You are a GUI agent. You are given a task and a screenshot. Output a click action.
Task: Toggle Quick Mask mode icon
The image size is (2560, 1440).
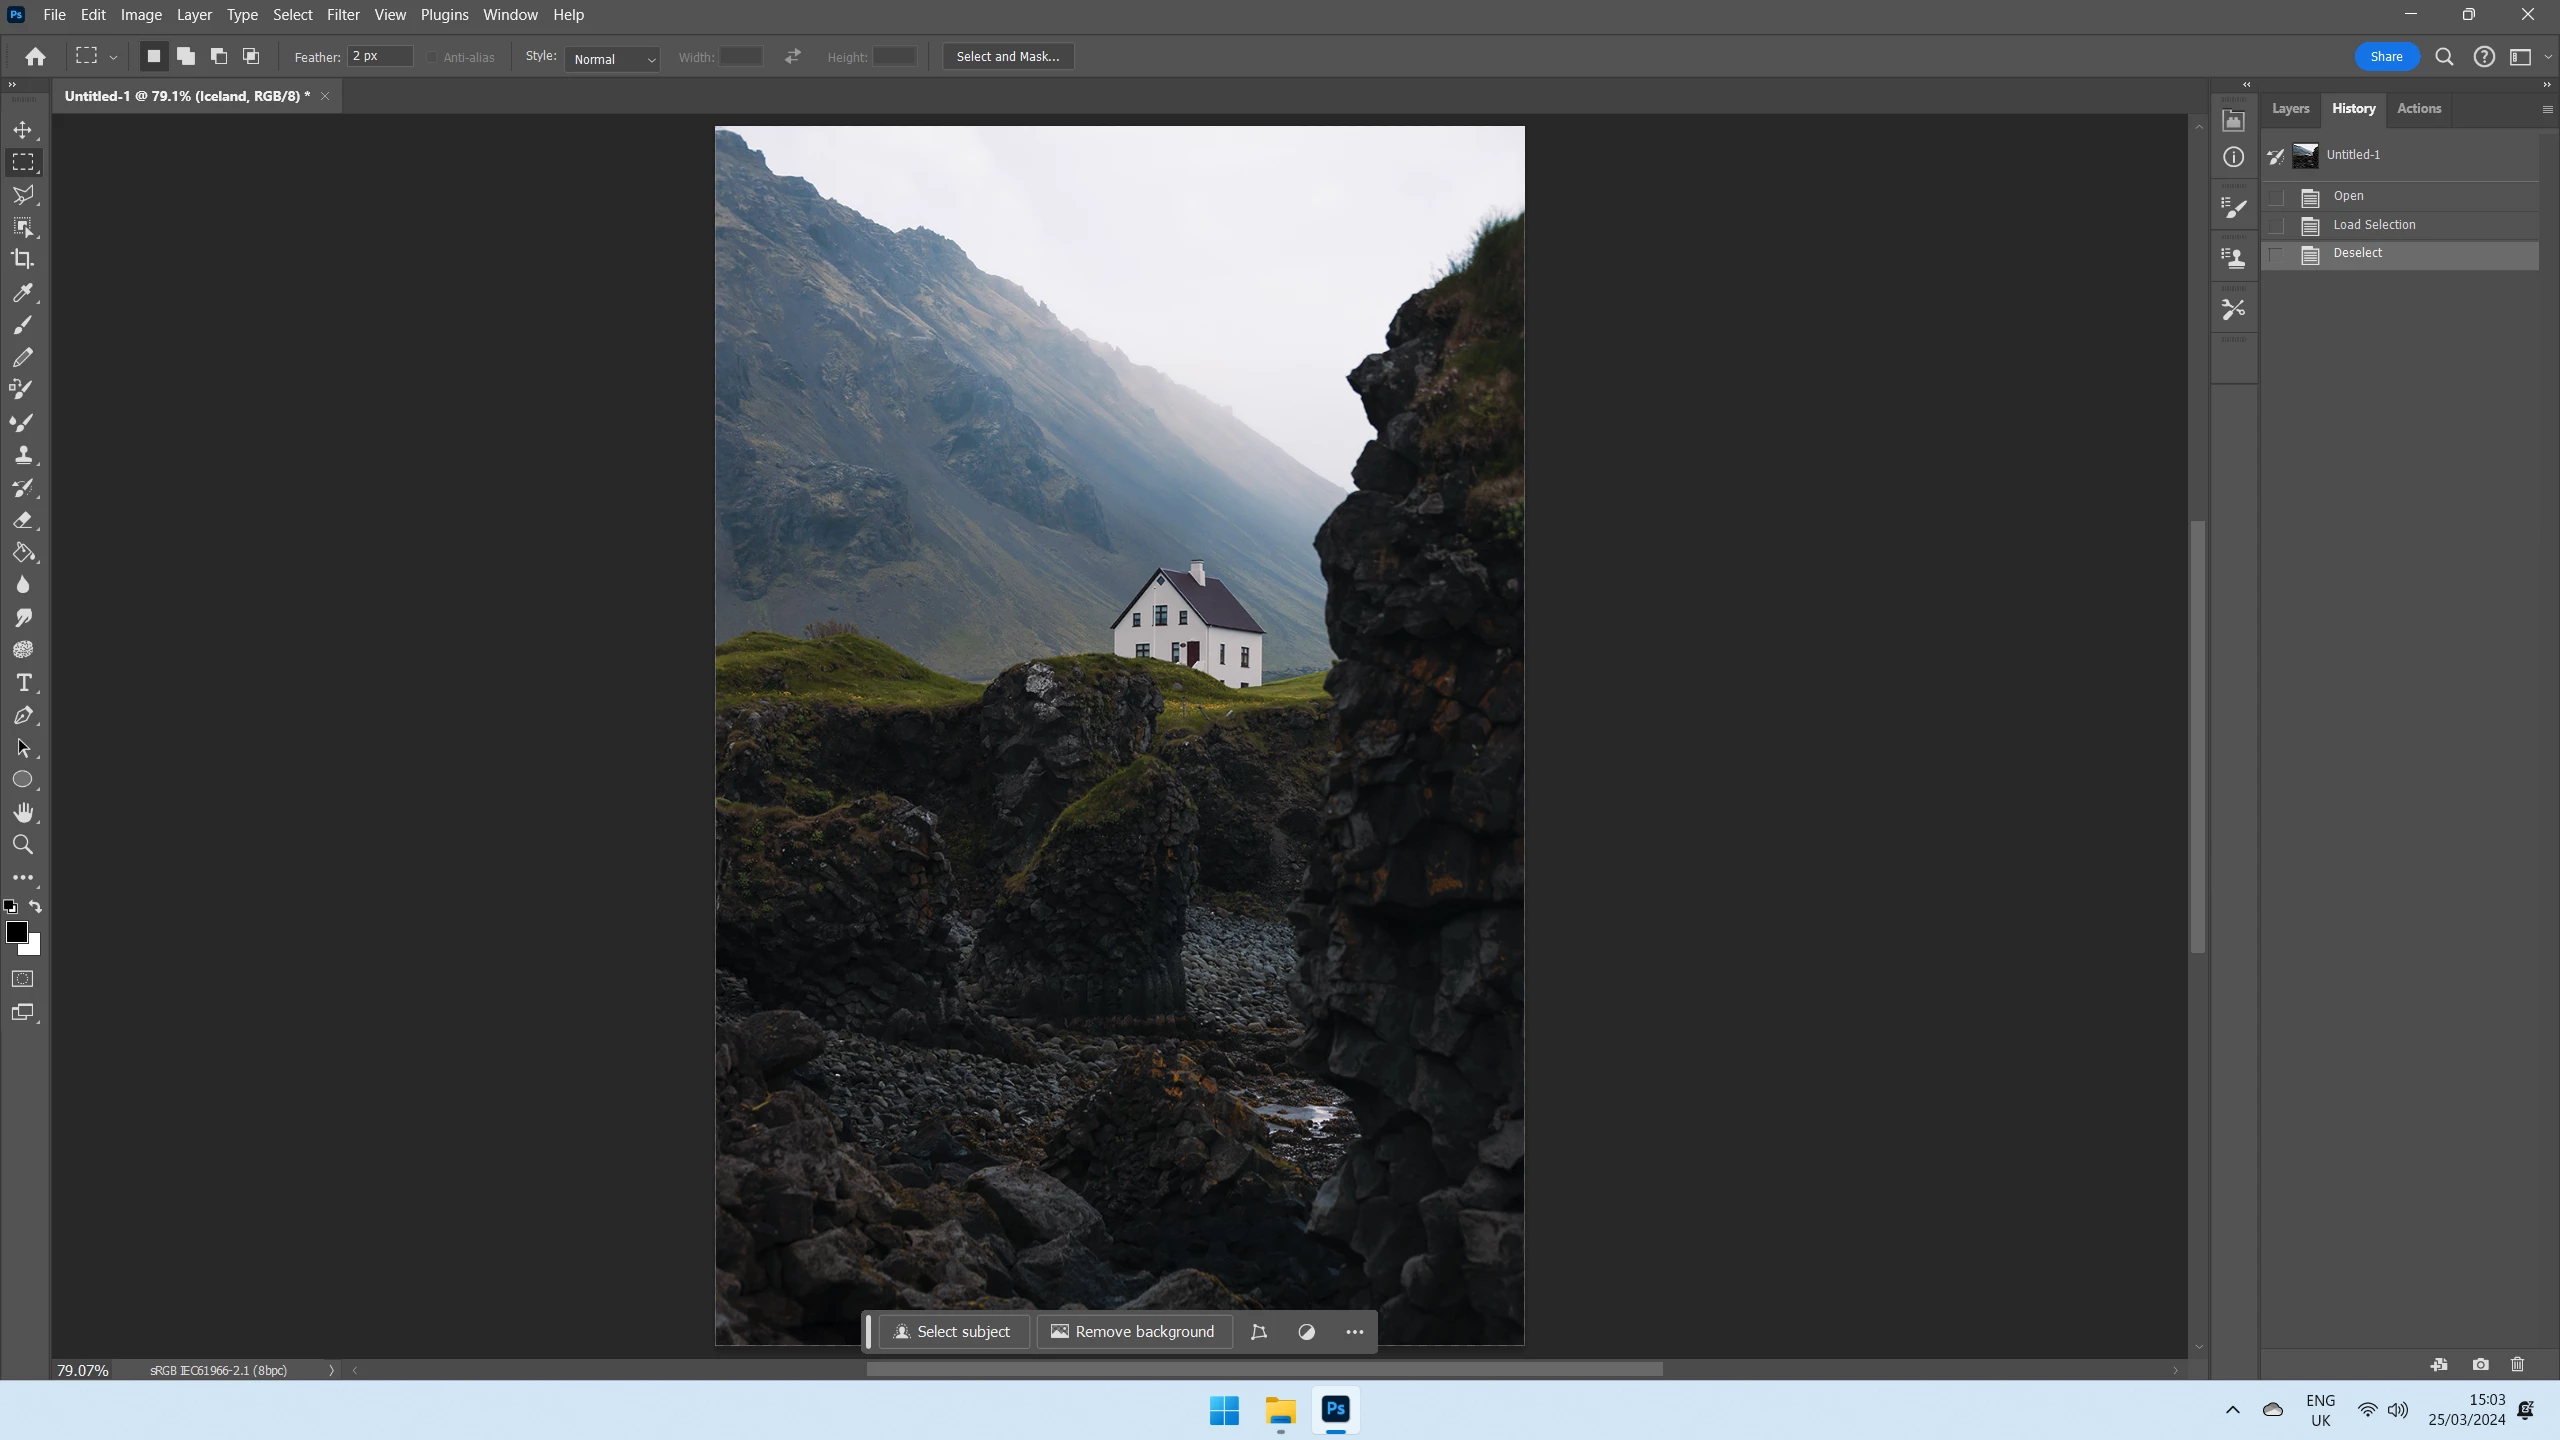point(23,979)
